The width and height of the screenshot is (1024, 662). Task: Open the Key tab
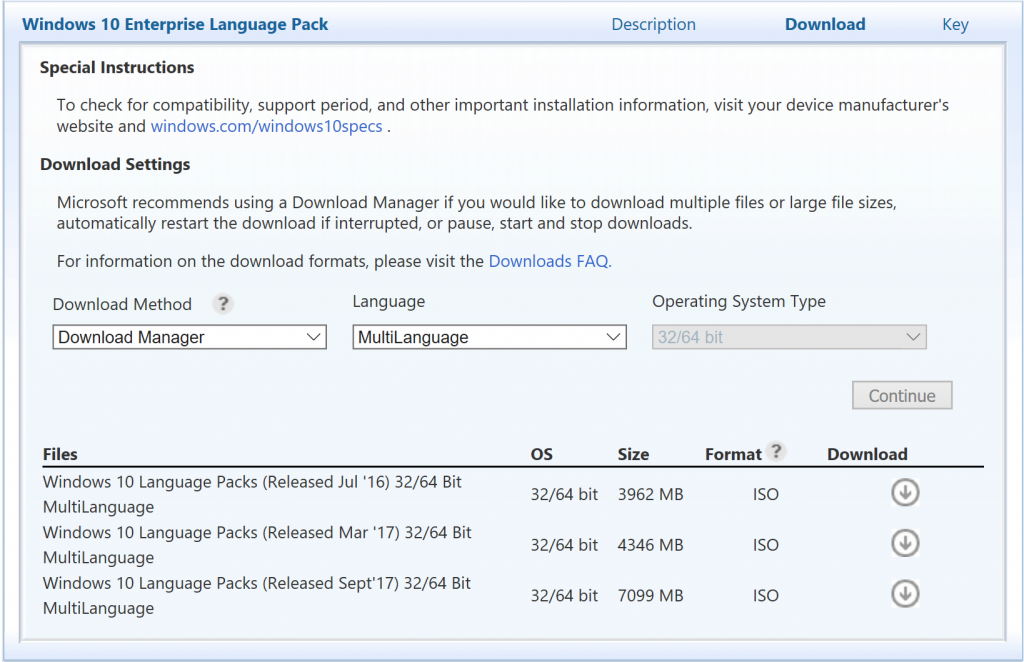point(955,25)
